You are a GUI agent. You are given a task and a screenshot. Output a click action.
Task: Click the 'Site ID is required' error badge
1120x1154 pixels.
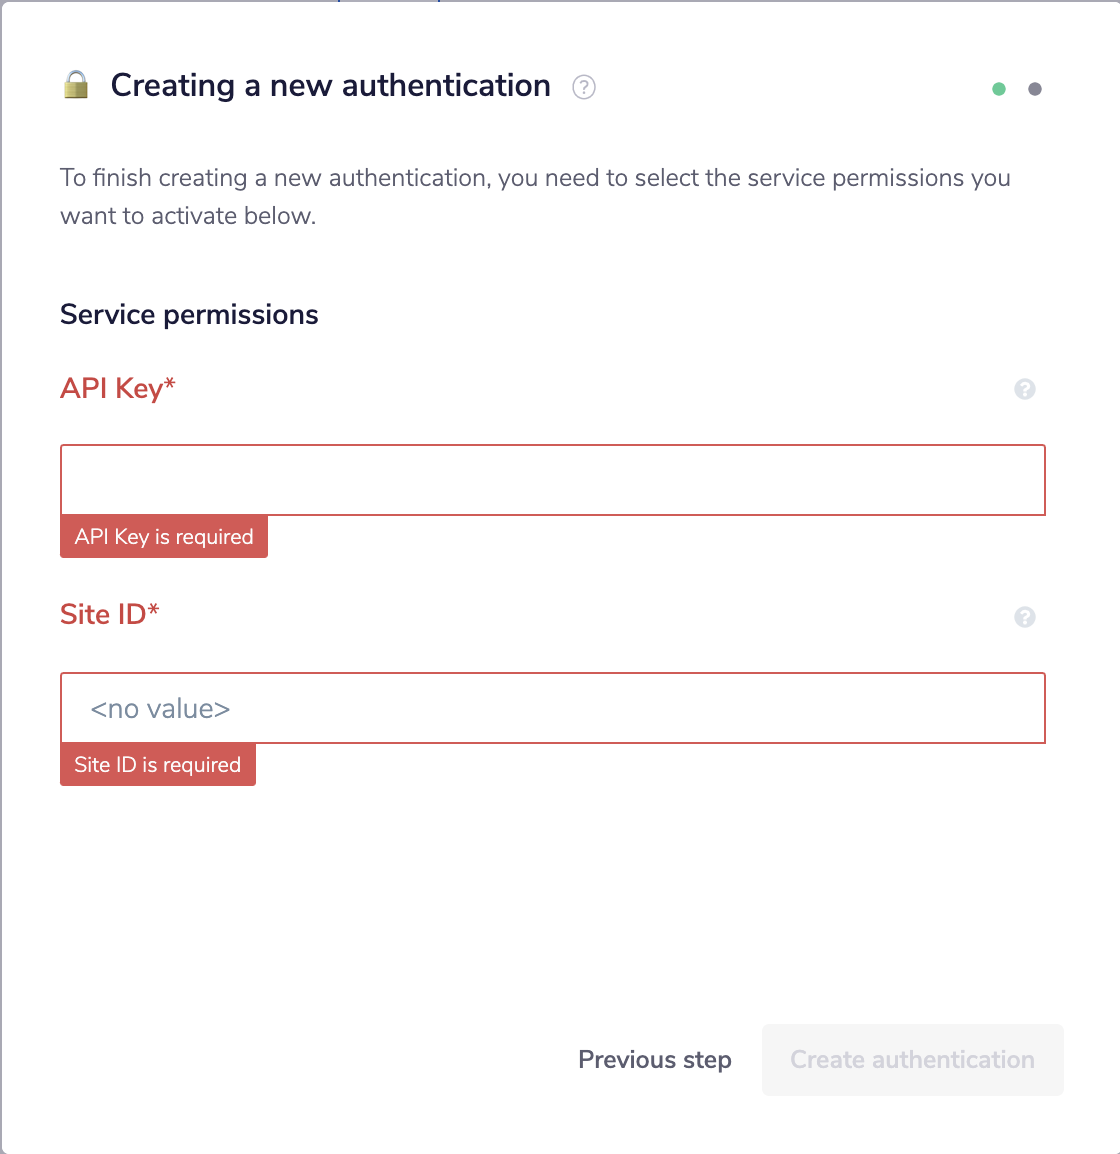pos(158,765)
